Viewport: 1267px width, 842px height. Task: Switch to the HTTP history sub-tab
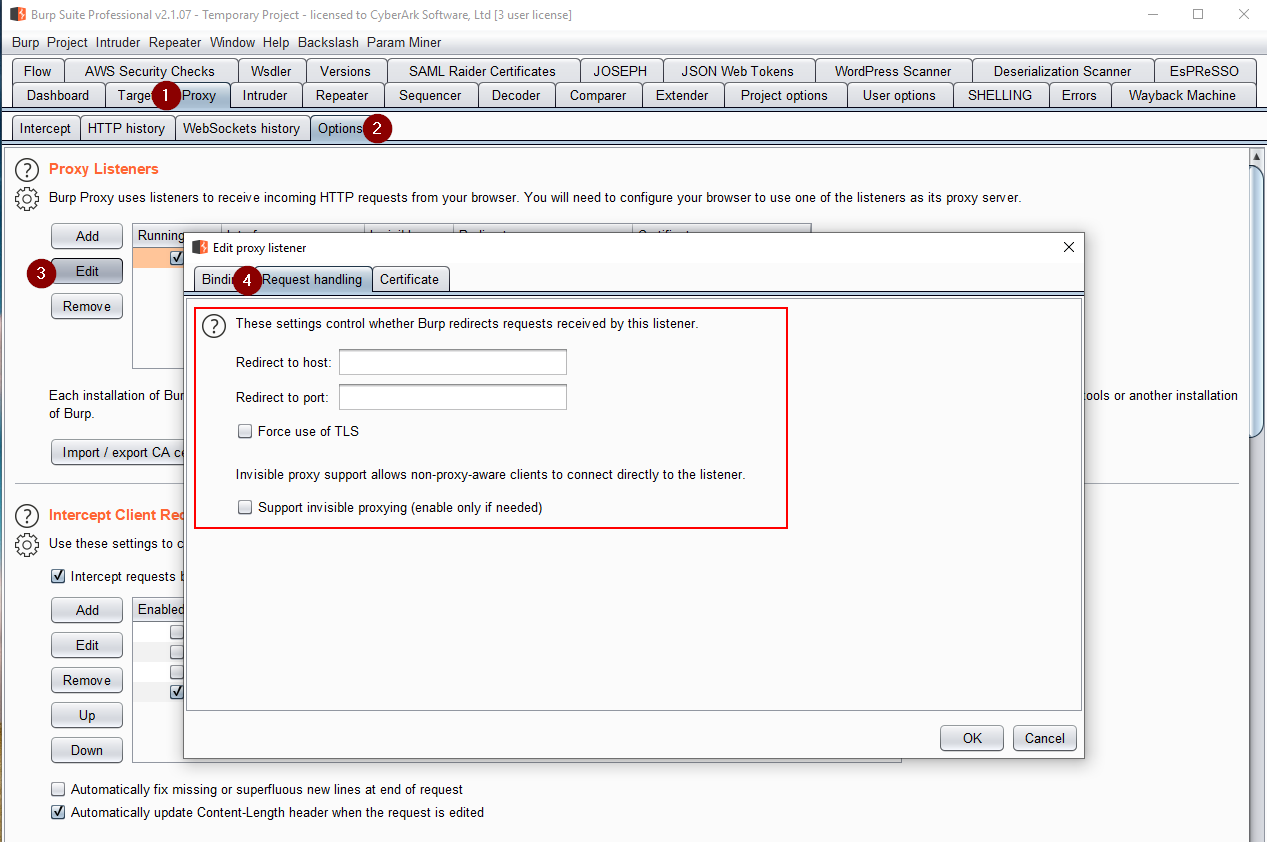tap(126, 128)
